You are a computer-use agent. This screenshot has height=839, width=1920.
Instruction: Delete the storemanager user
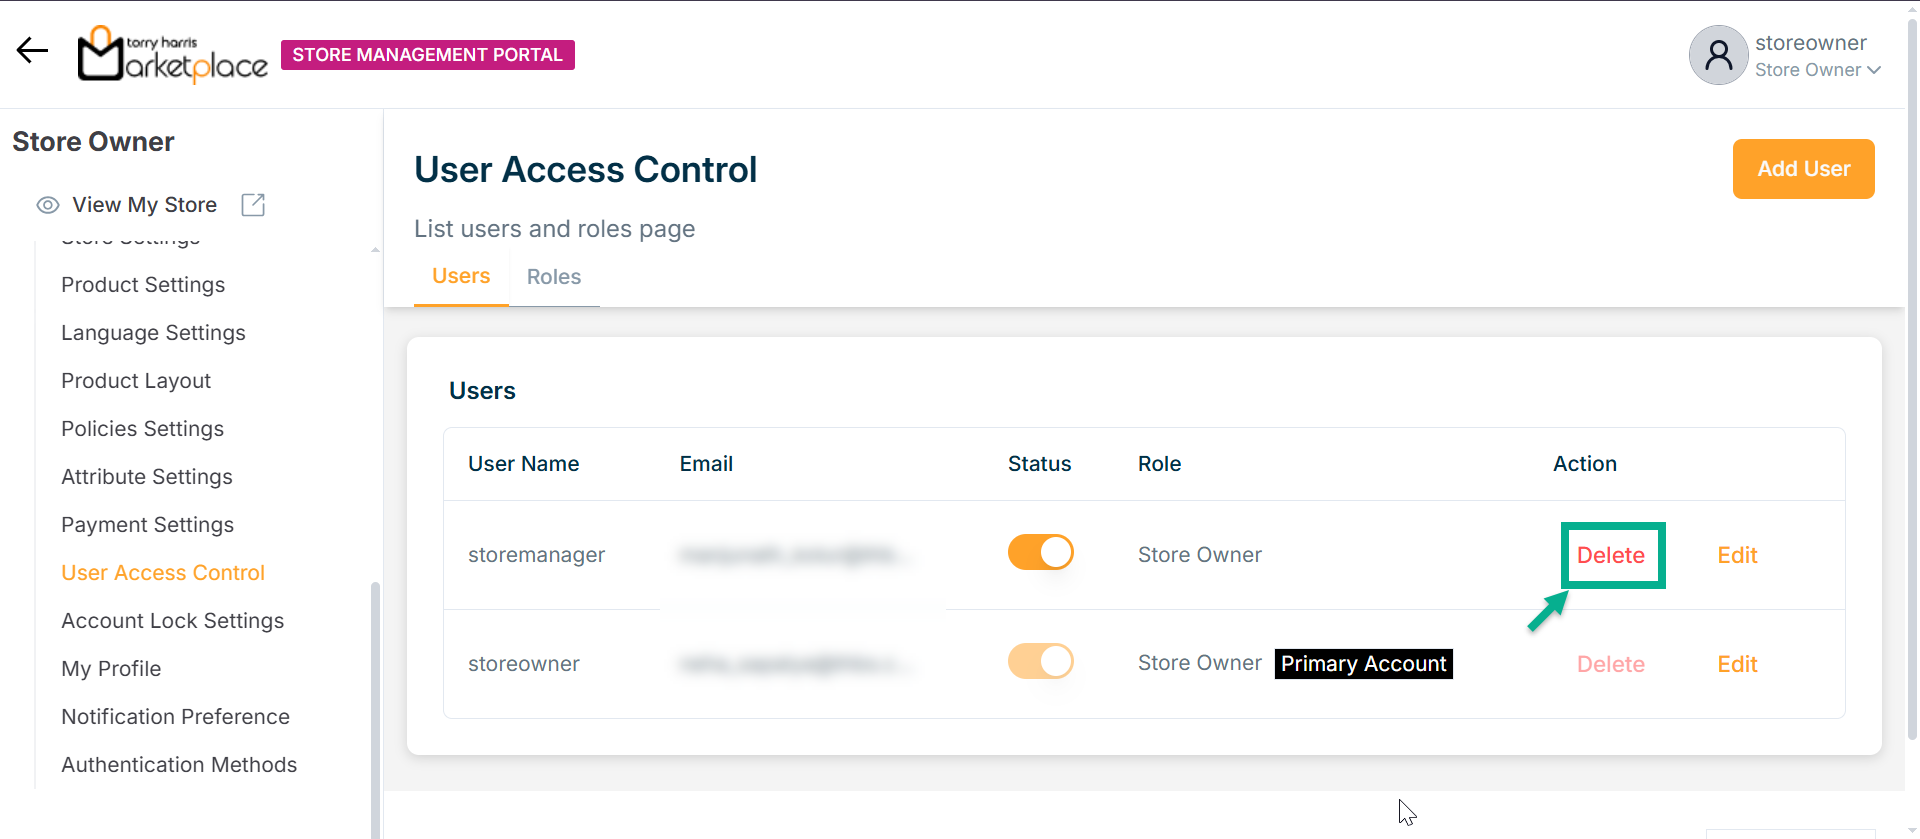click(x=1610, y=555)
